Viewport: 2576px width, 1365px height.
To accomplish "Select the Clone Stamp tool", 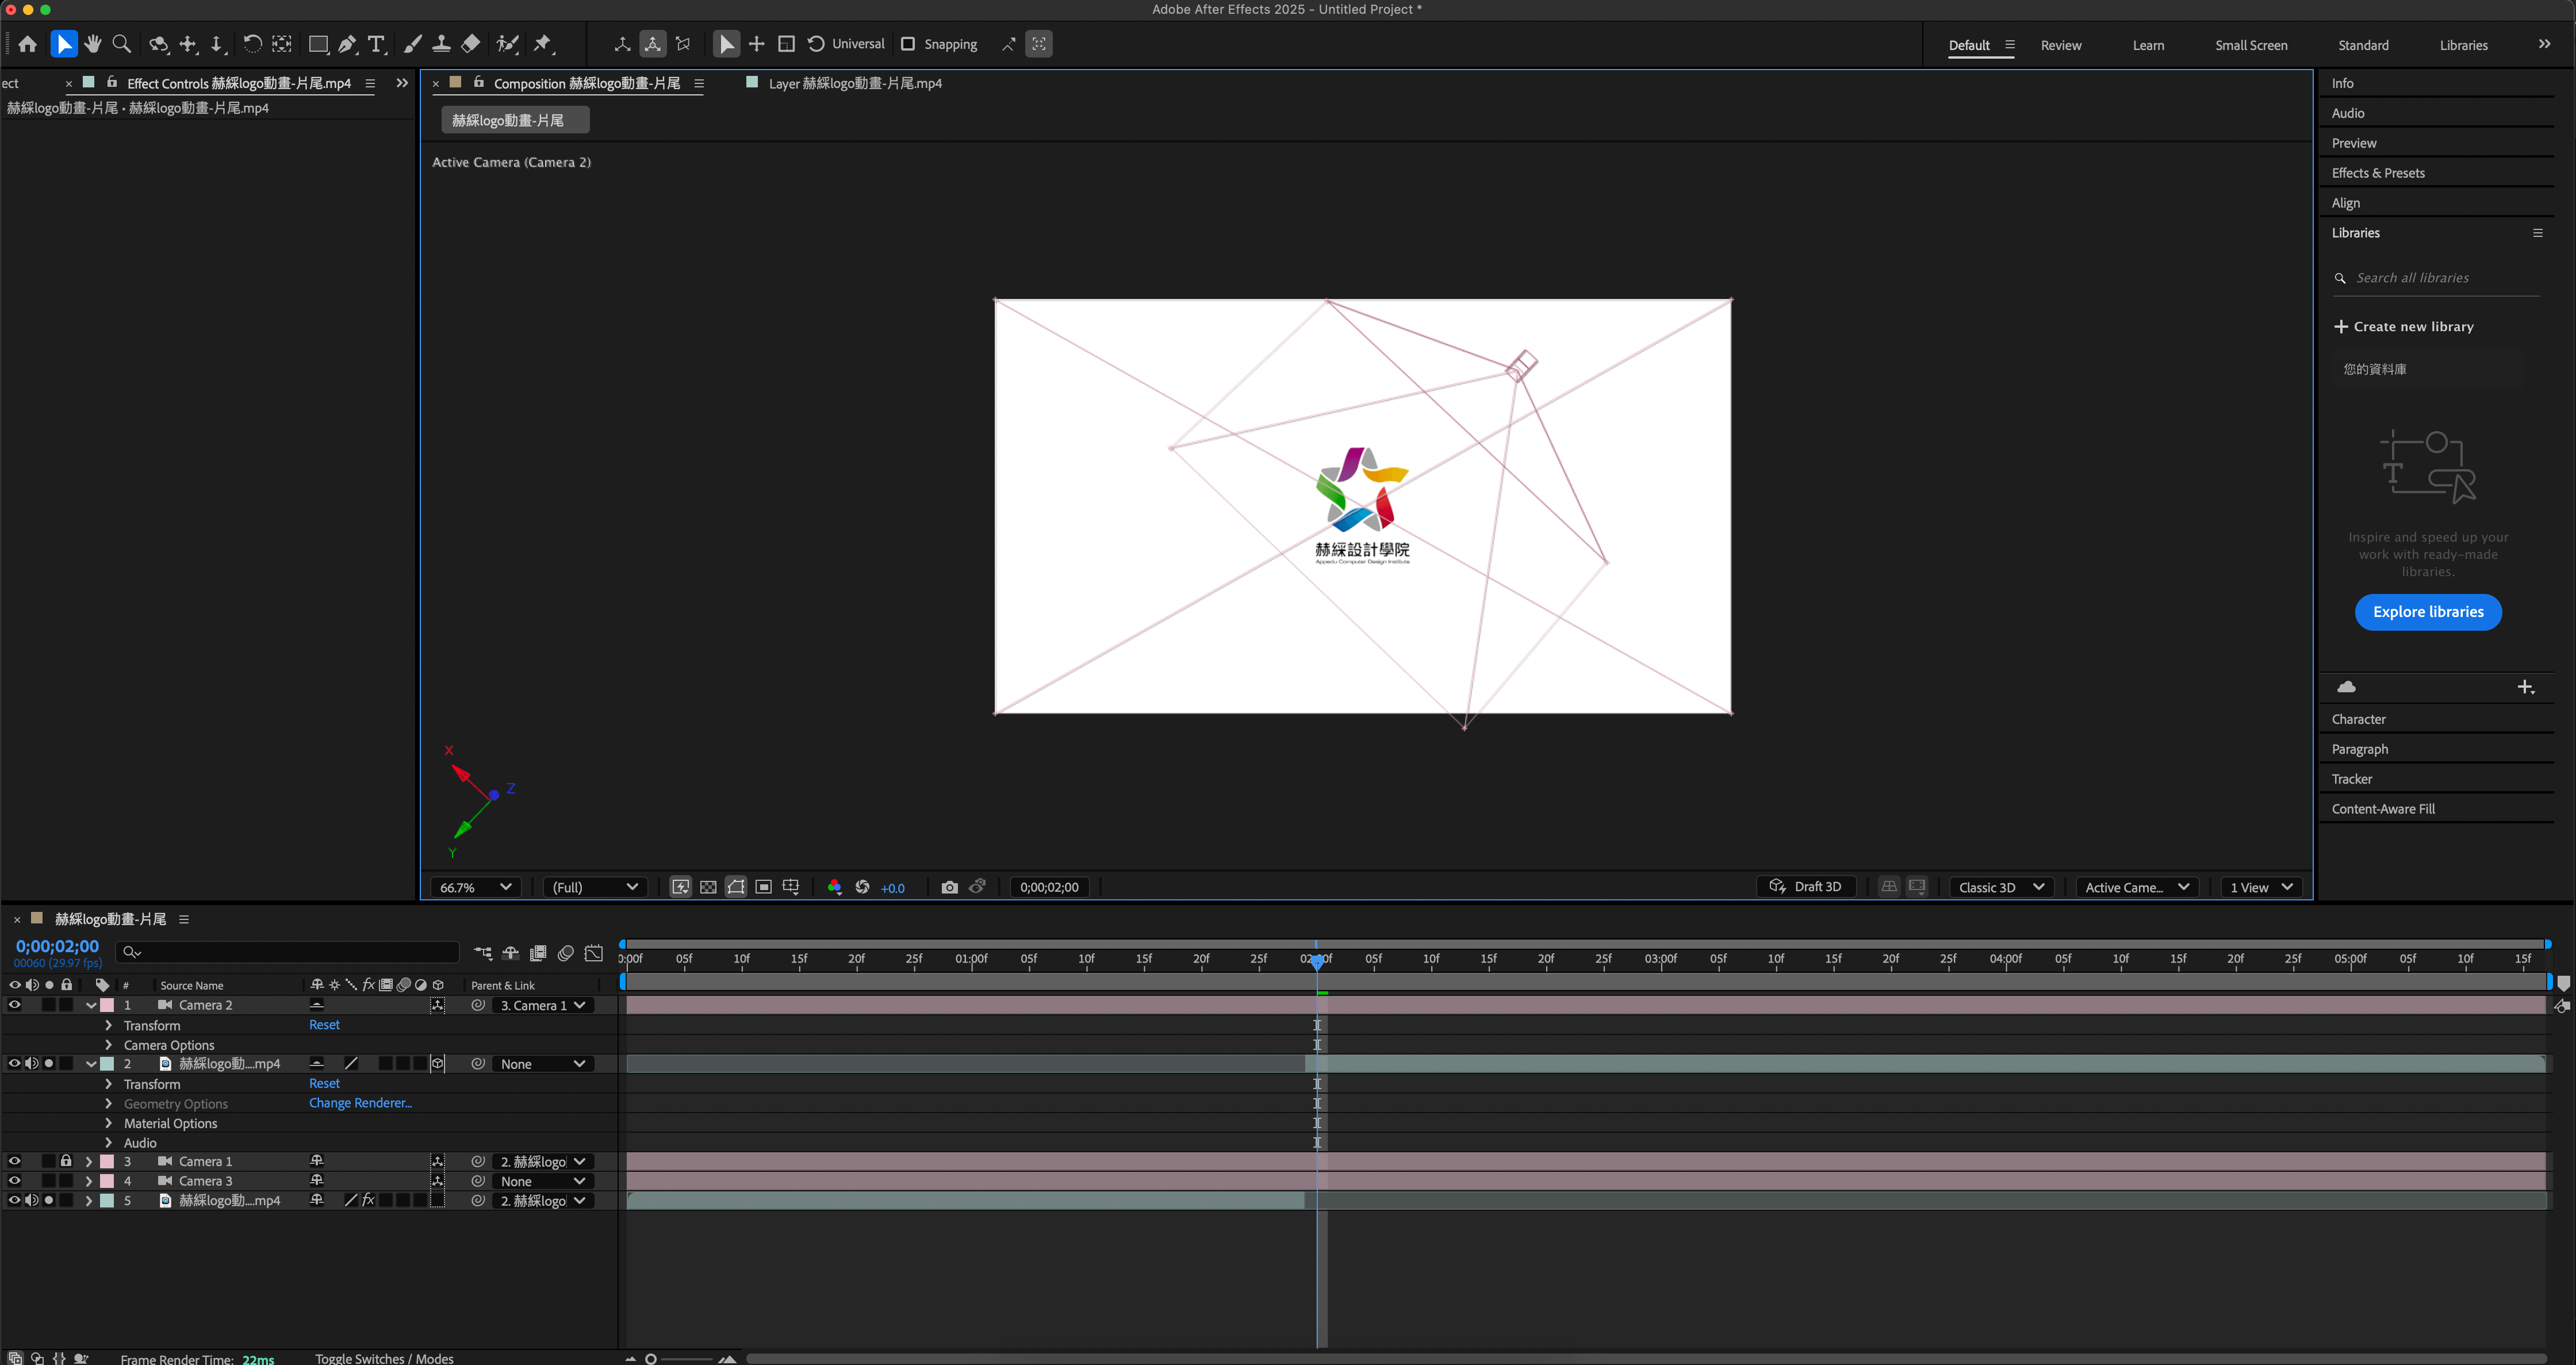I will 441,44.
